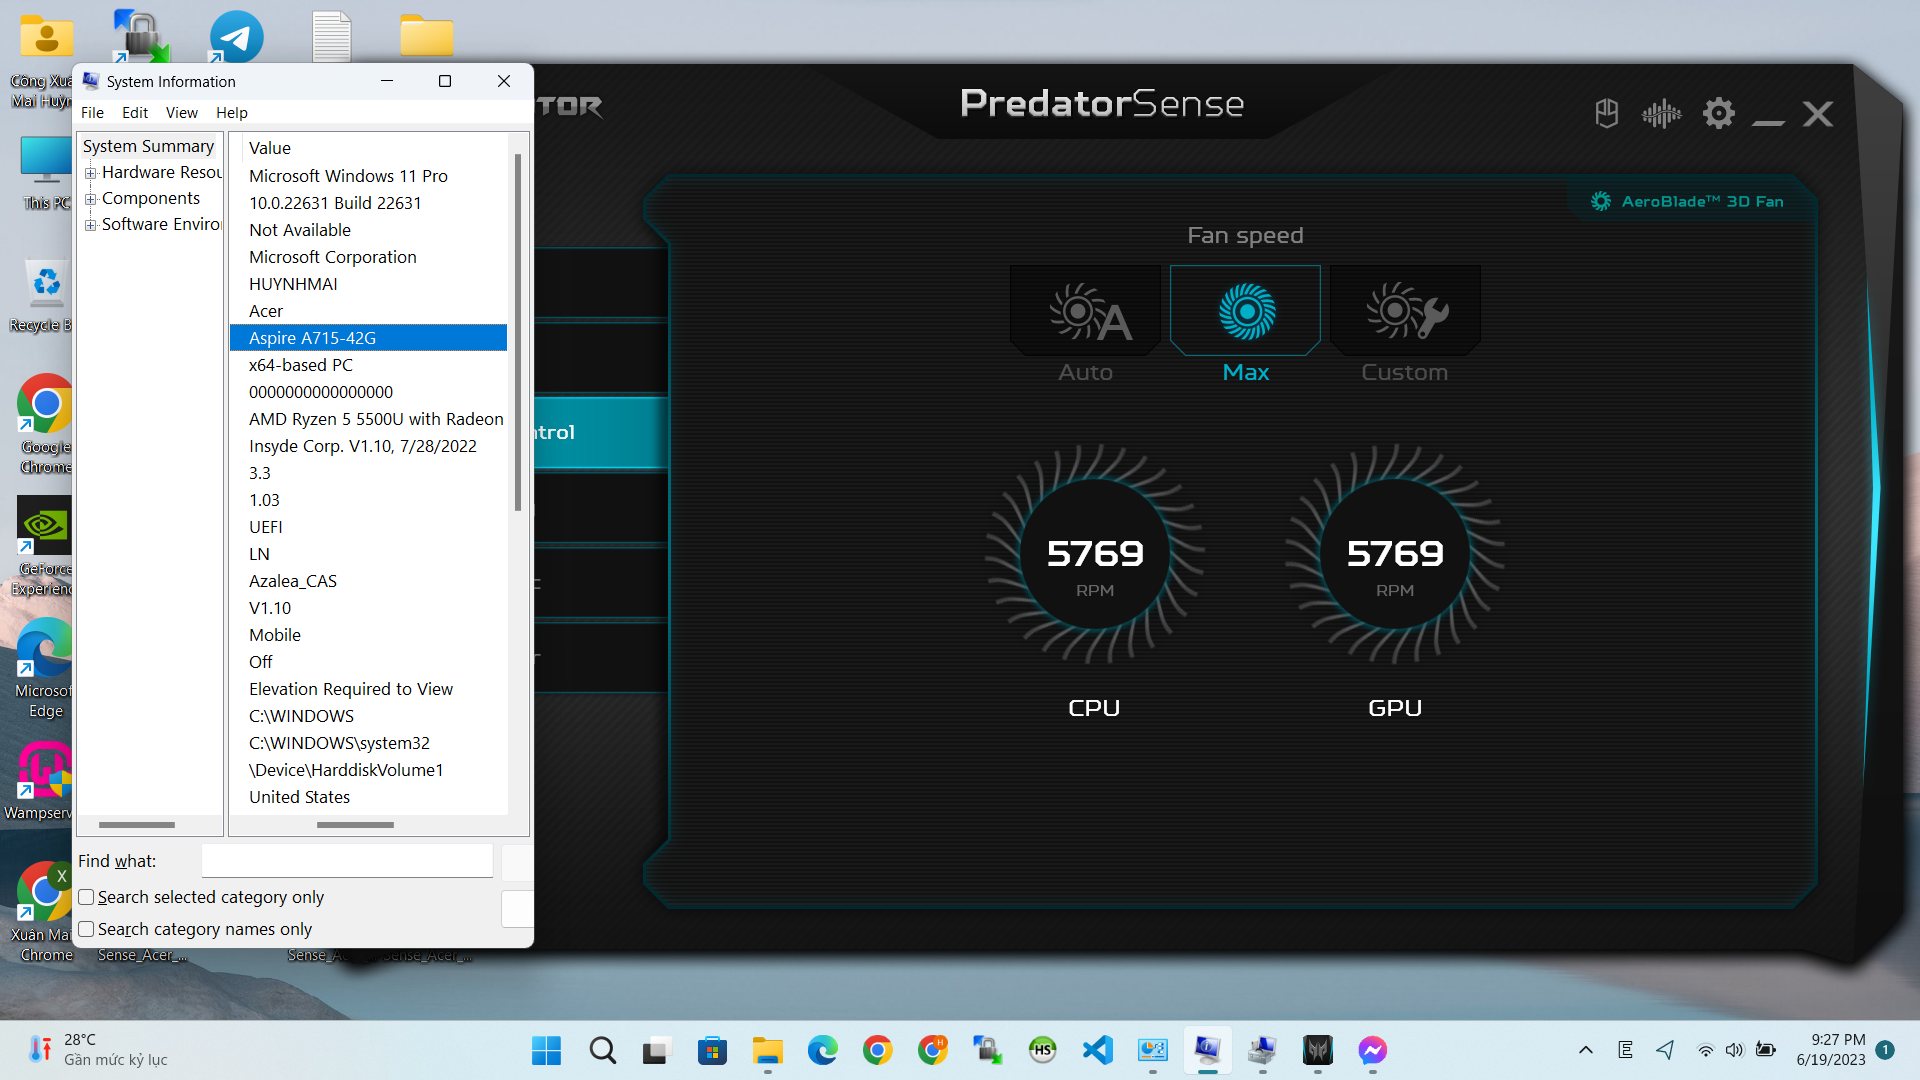Enable Search selected category only checkbox
This screenshot has height=1080, width=1920.
(86, 897)
